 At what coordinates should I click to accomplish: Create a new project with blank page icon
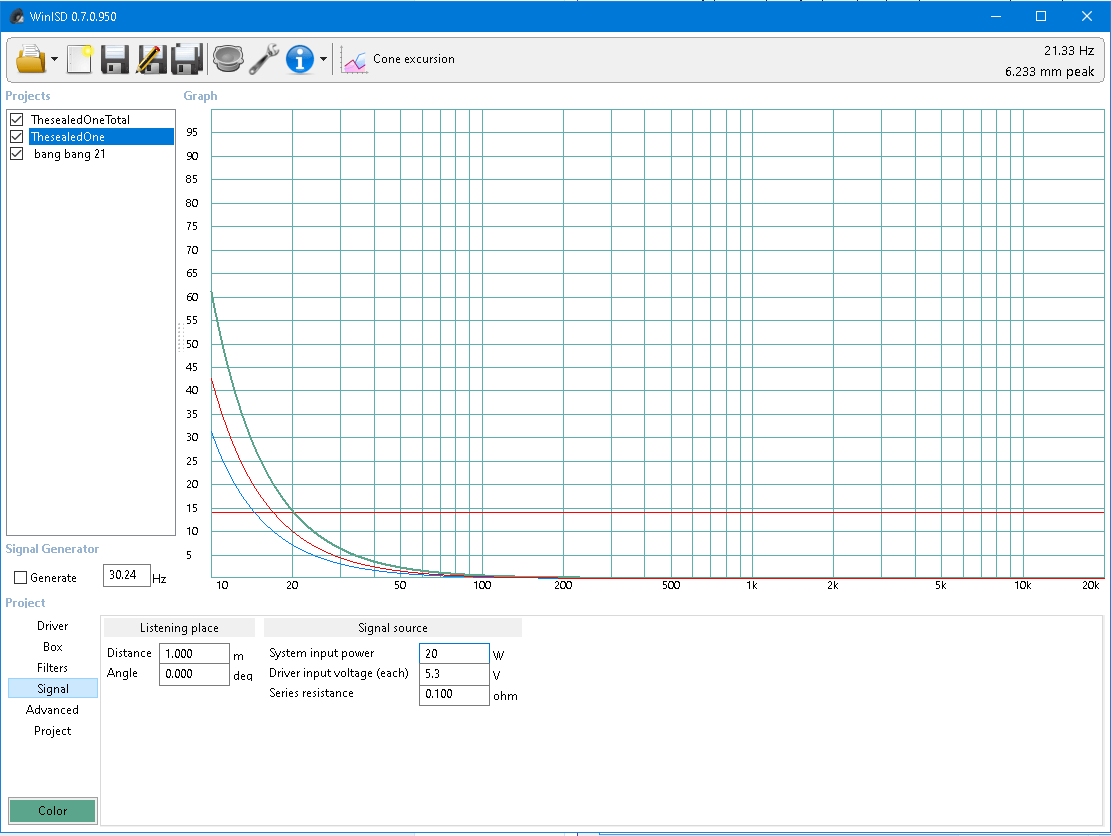pyautogui.click(x=79, y=59)
